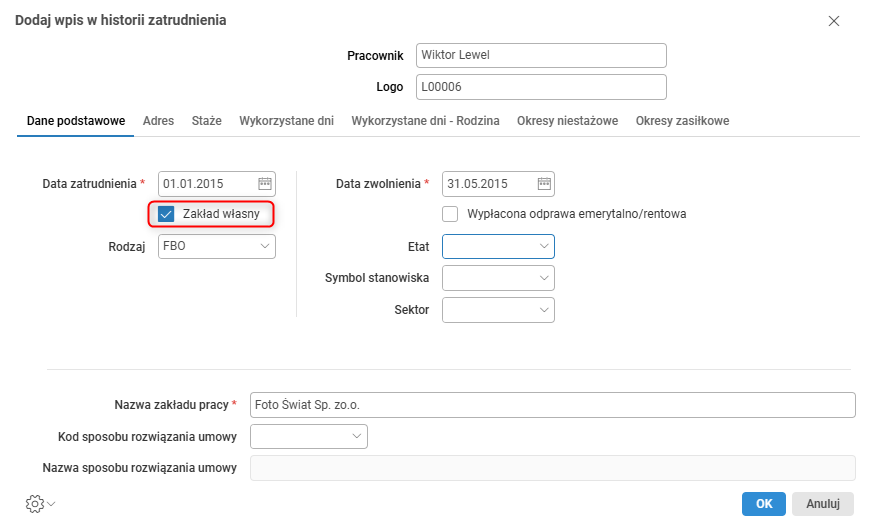
Task: Check Wypłacona odprawa emerytalno/rentowa box
Action: coord(450,214)
